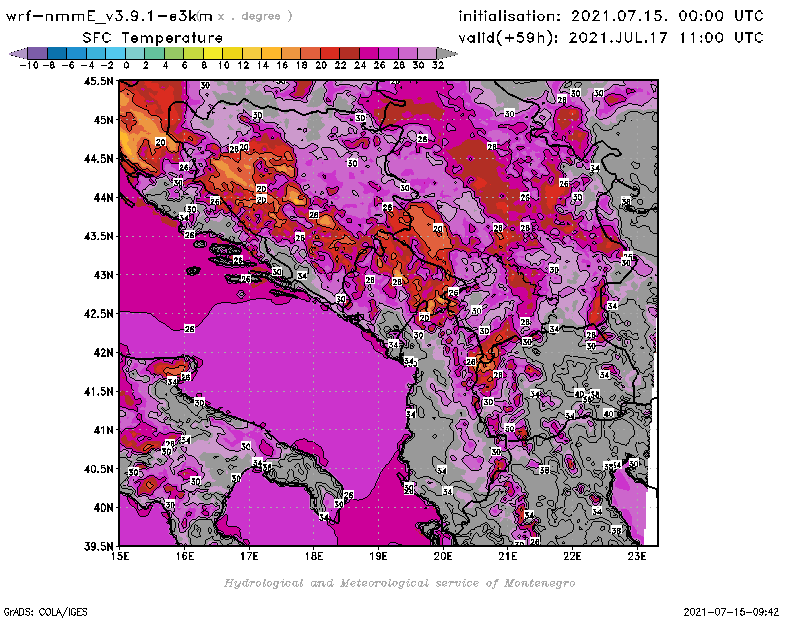Click the 20E longitude axis label
This screenshot has height=618, width=800.
pyautogui.click(x=443, y=556)
